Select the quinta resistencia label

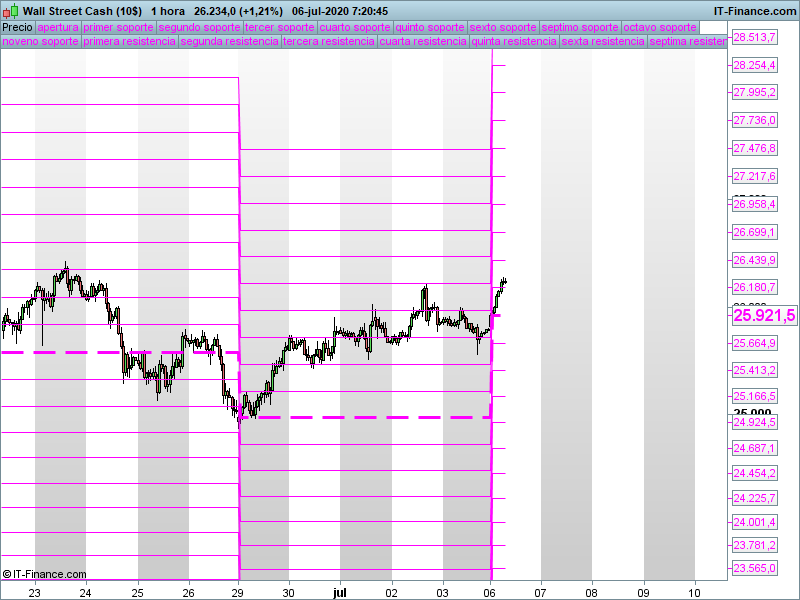[x=514, y=41]
